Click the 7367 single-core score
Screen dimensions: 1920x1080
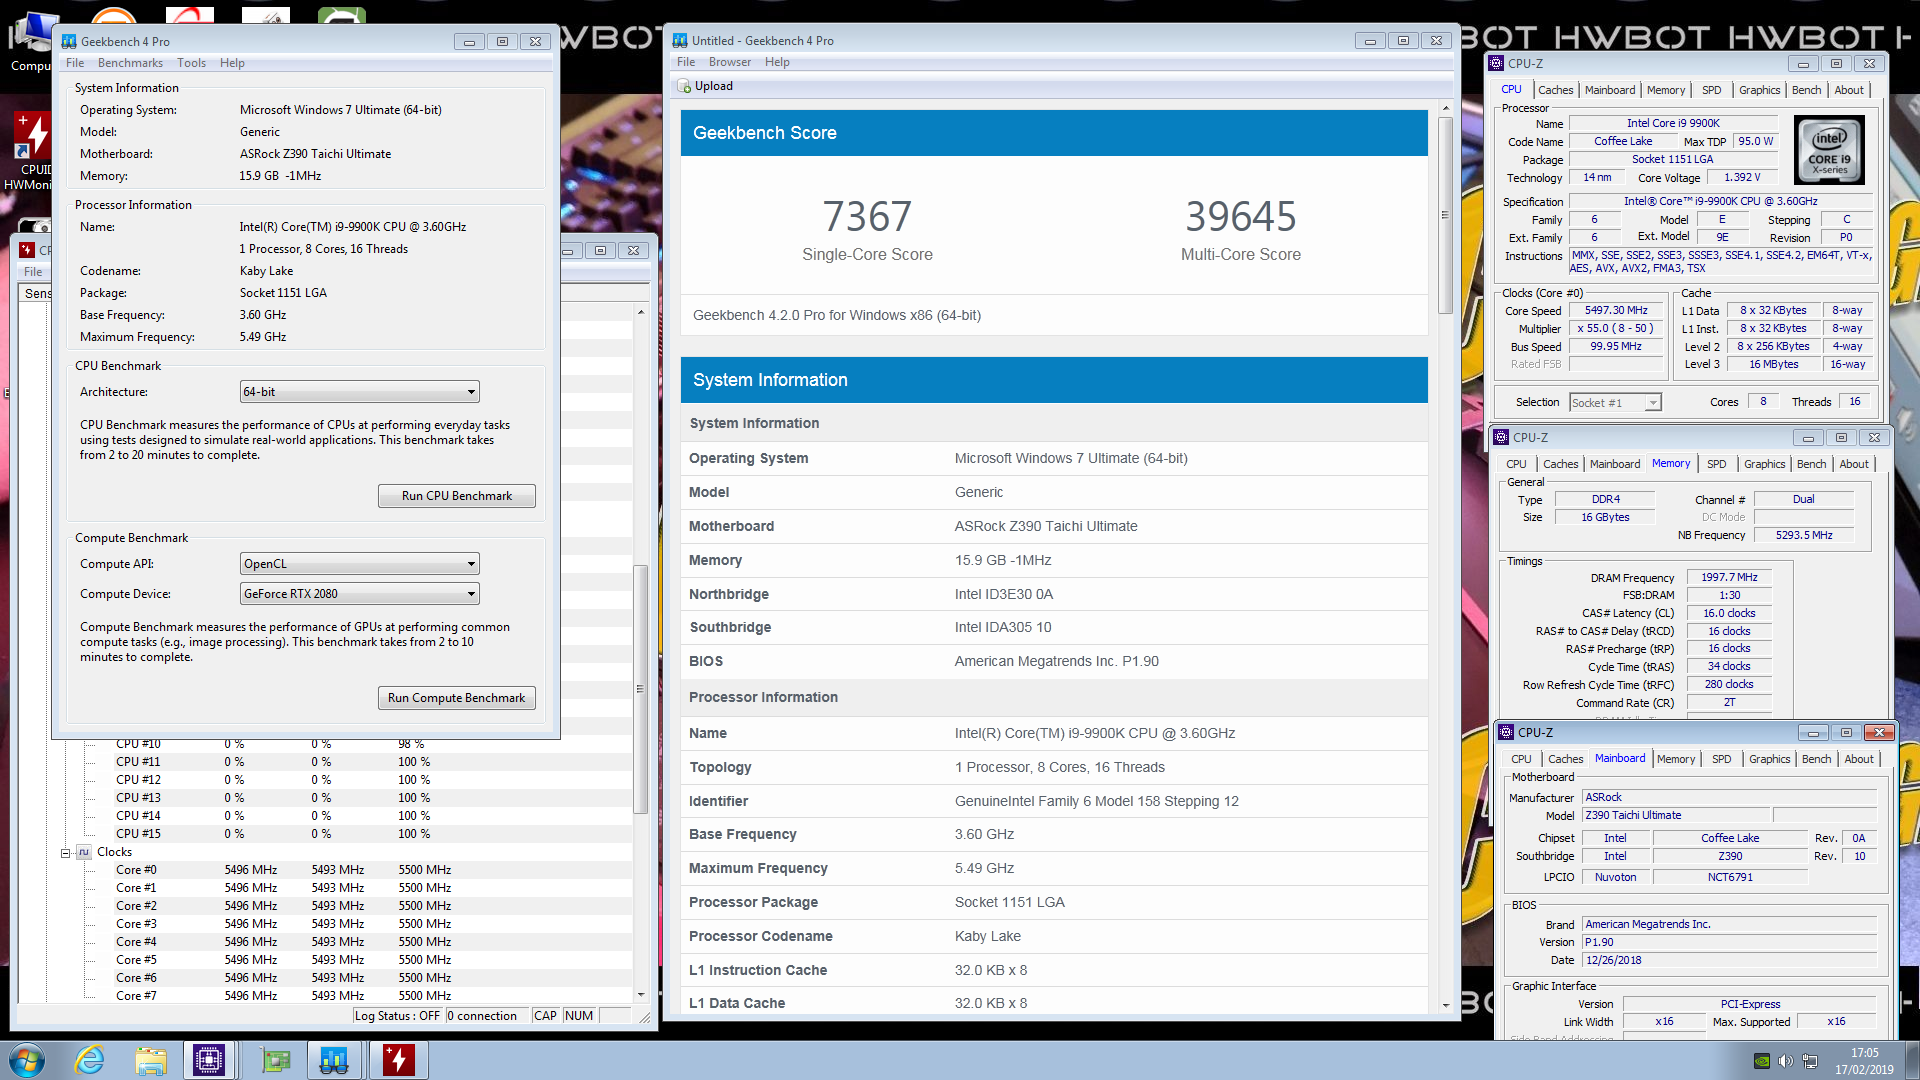tap(867, 217)
